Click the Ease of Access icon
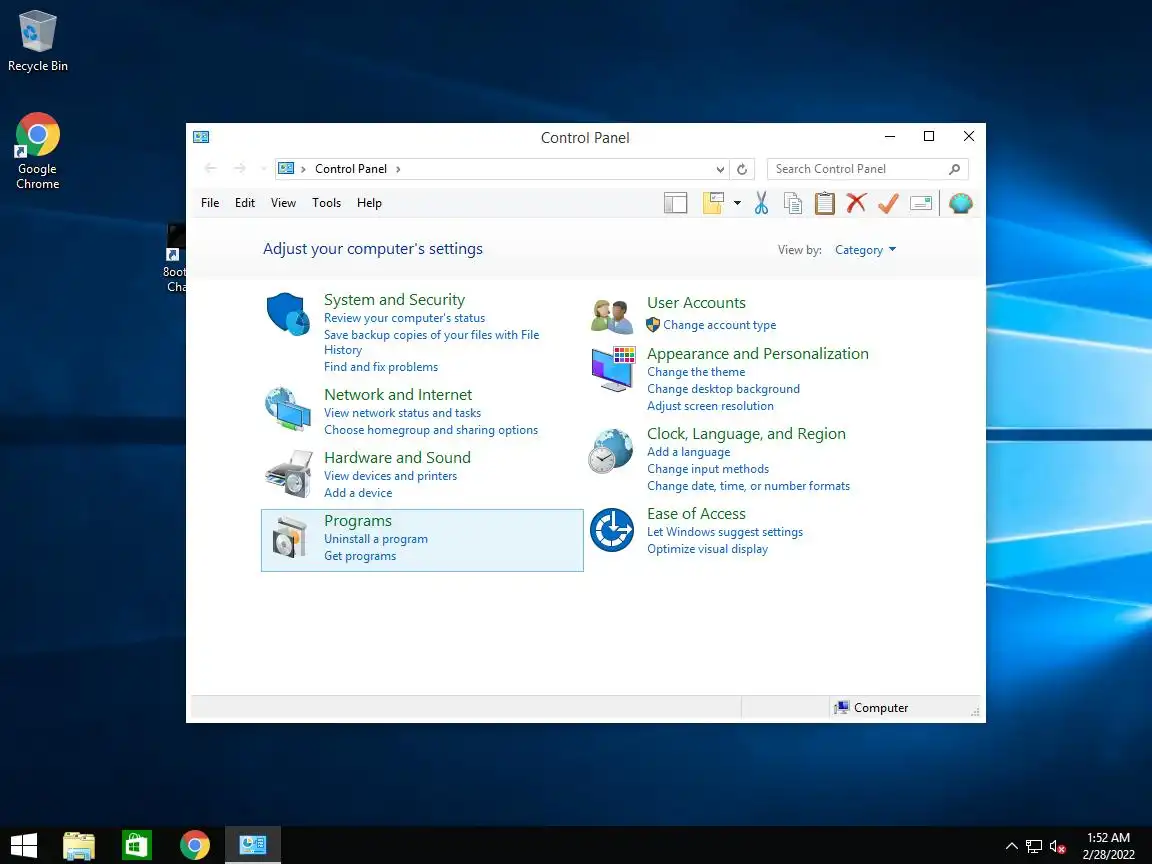 click(x=611, y=530)
